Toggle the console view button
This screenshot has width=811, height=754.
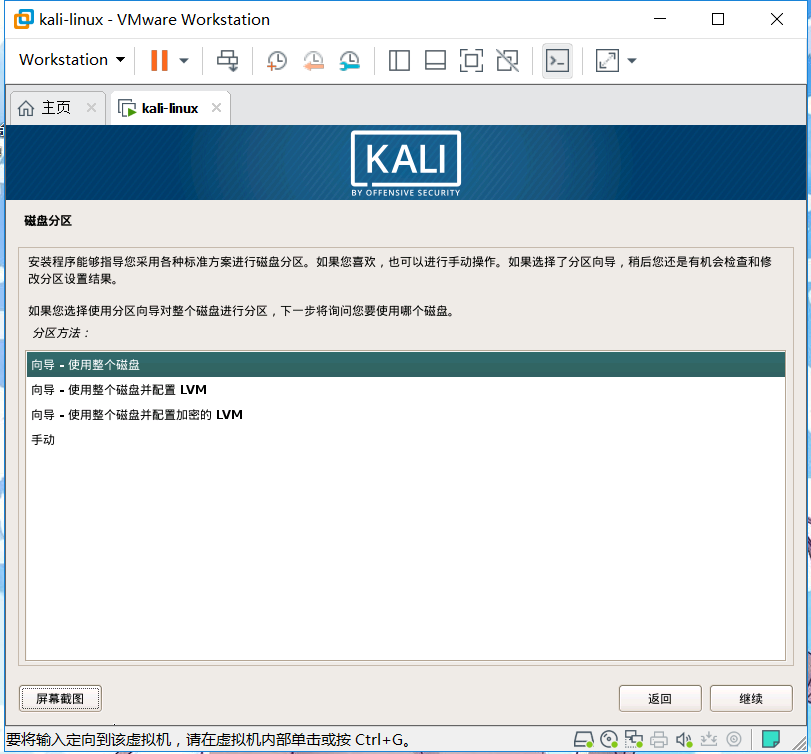pos(557,61)
